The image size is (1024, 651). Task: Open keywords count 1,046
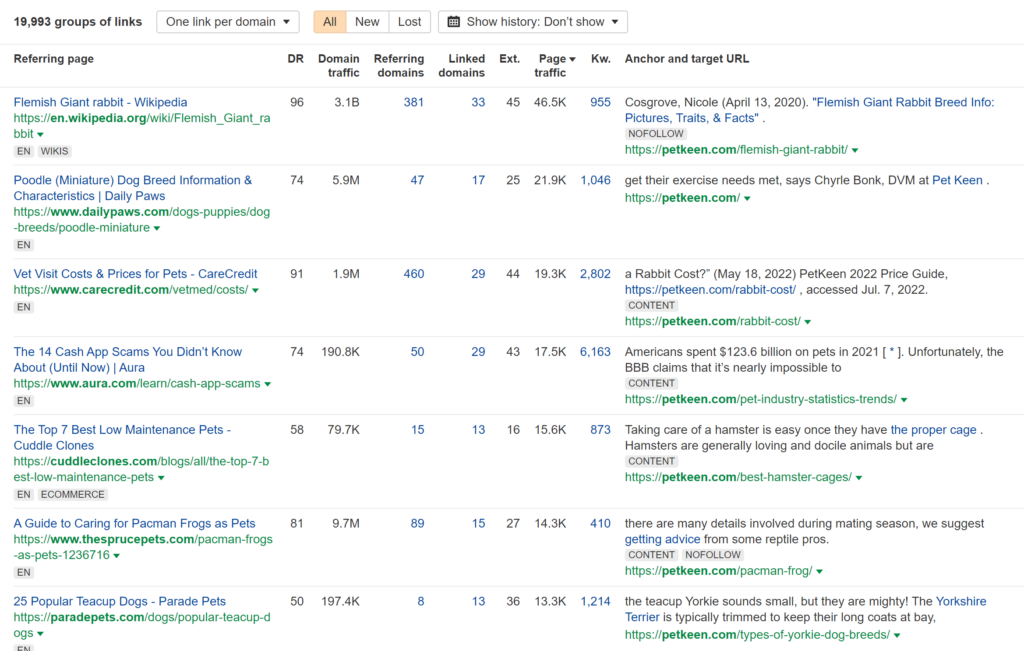tap(596, 180)
